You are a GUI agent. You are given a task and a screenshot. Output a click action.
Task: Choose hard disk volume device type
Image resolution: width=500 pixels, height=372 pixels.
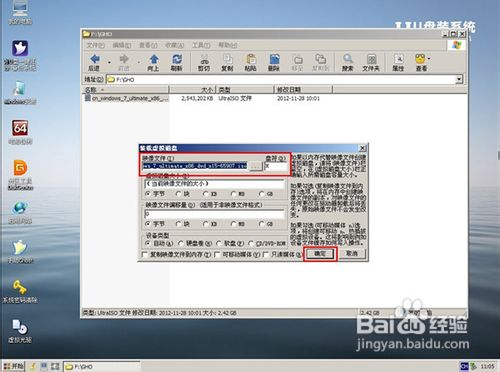tap(181, 244)
